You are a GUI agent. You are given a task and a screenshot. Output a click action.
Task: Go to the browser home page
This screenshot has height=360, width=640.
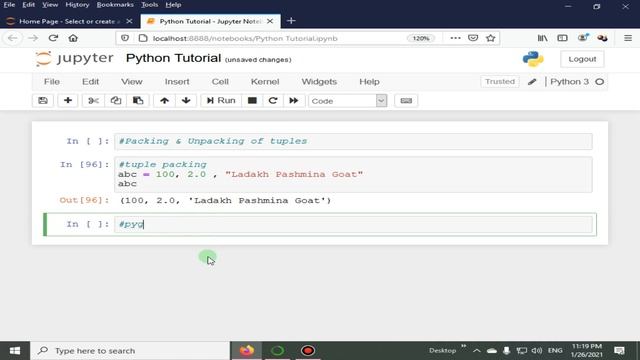click(x=73, y=38)
